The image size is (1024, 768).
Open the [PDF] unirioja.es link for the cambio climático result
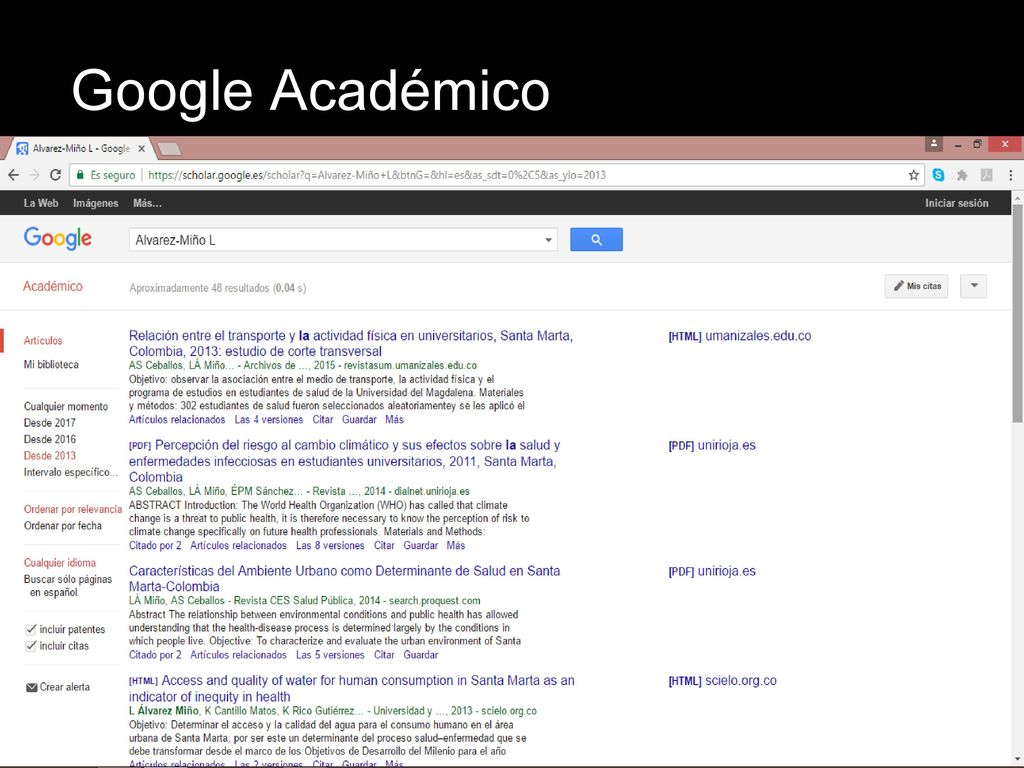tap(712, 445)
